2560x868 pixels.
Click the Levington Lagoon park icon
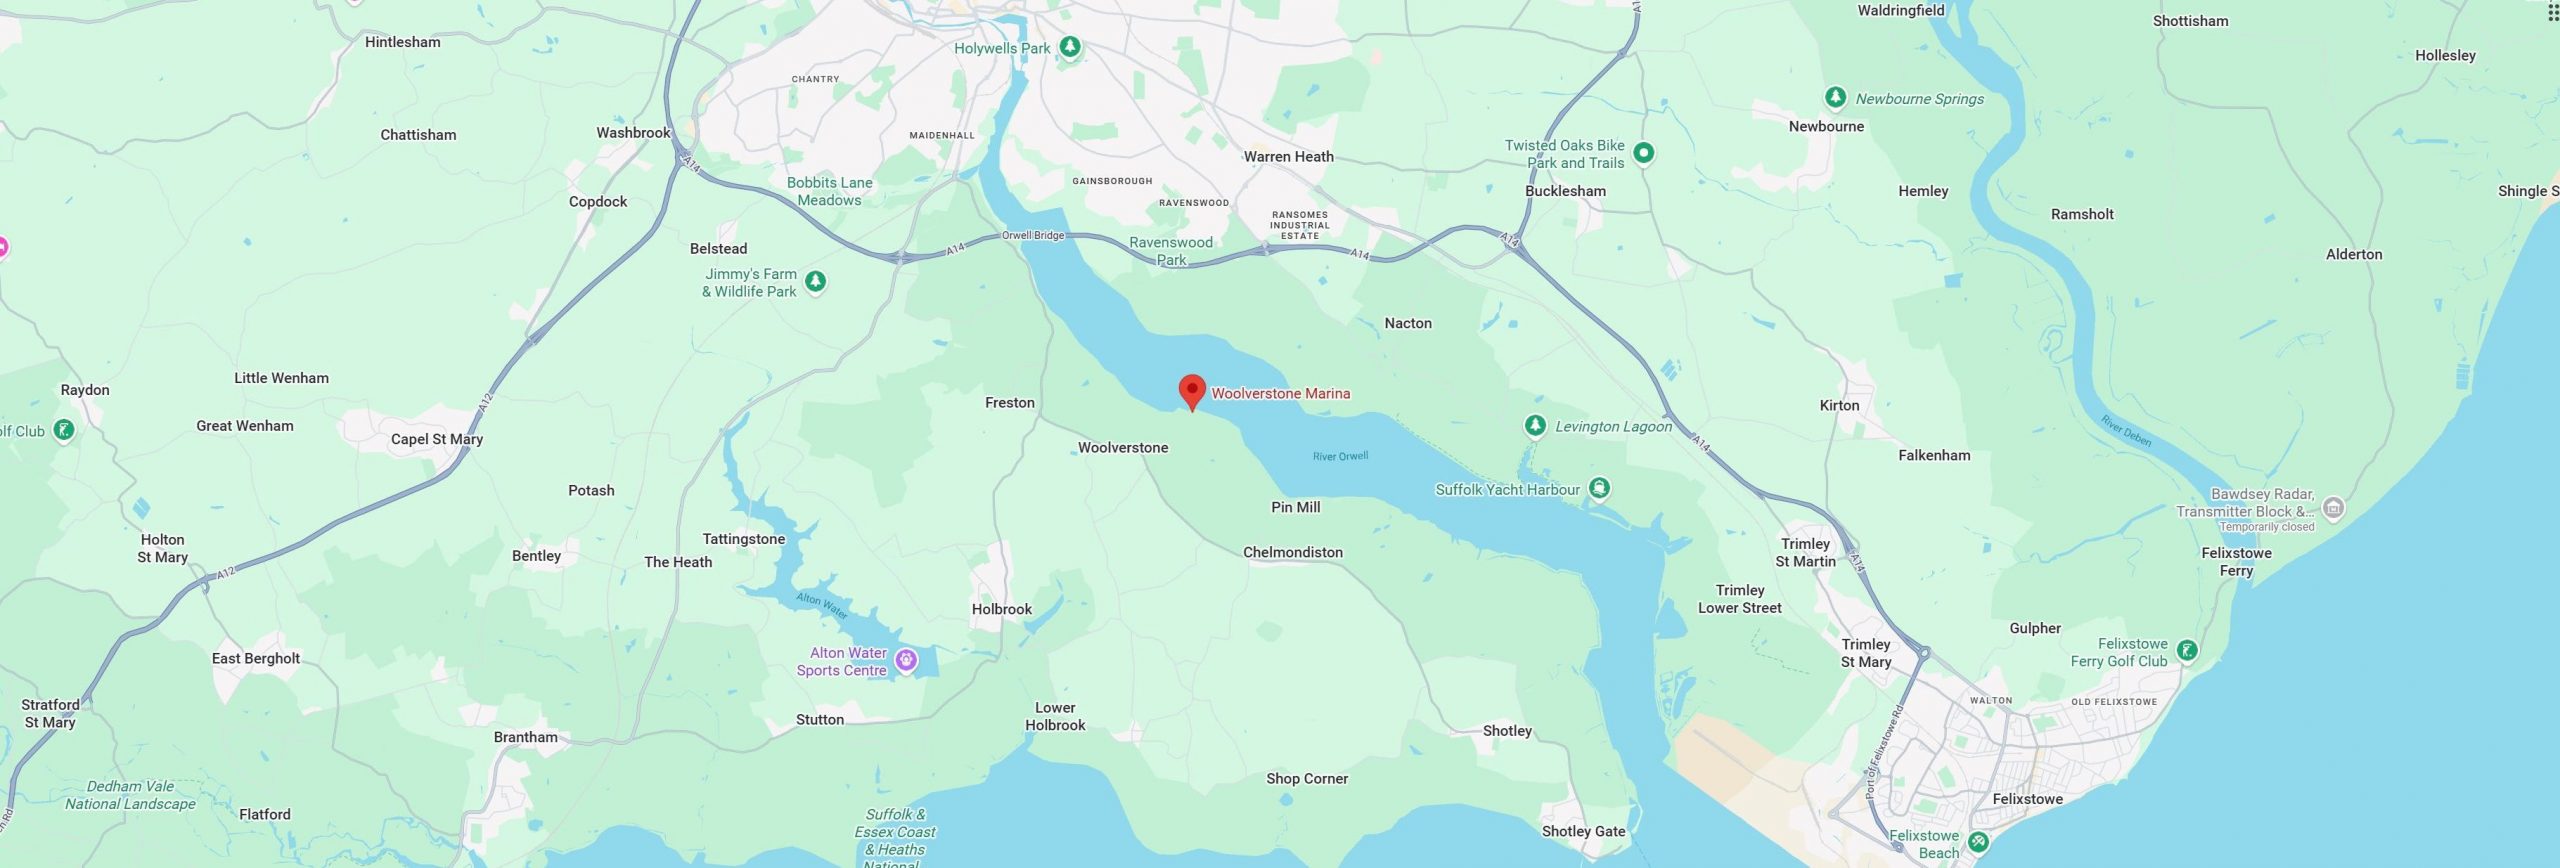click(x=1535, y=426)
